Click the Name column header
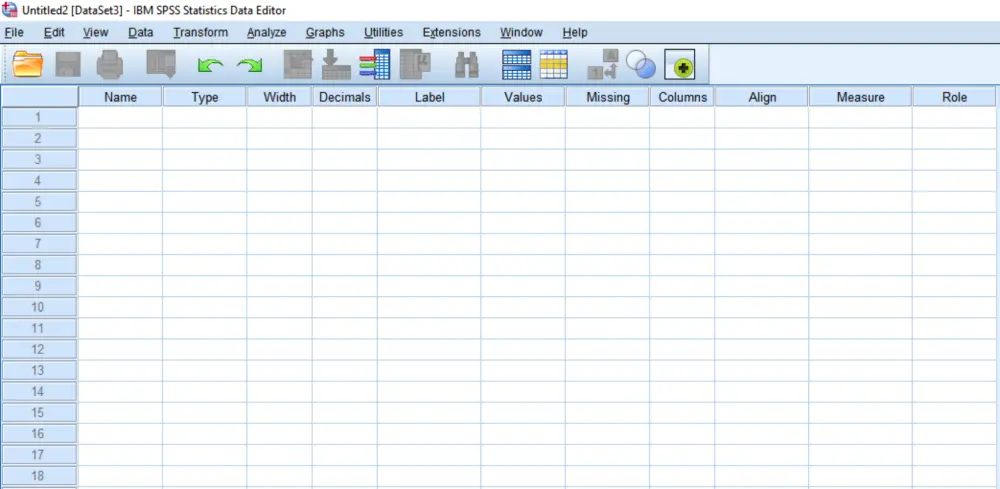This screenshot has width=1000, height=489. (x=121, y=97)
